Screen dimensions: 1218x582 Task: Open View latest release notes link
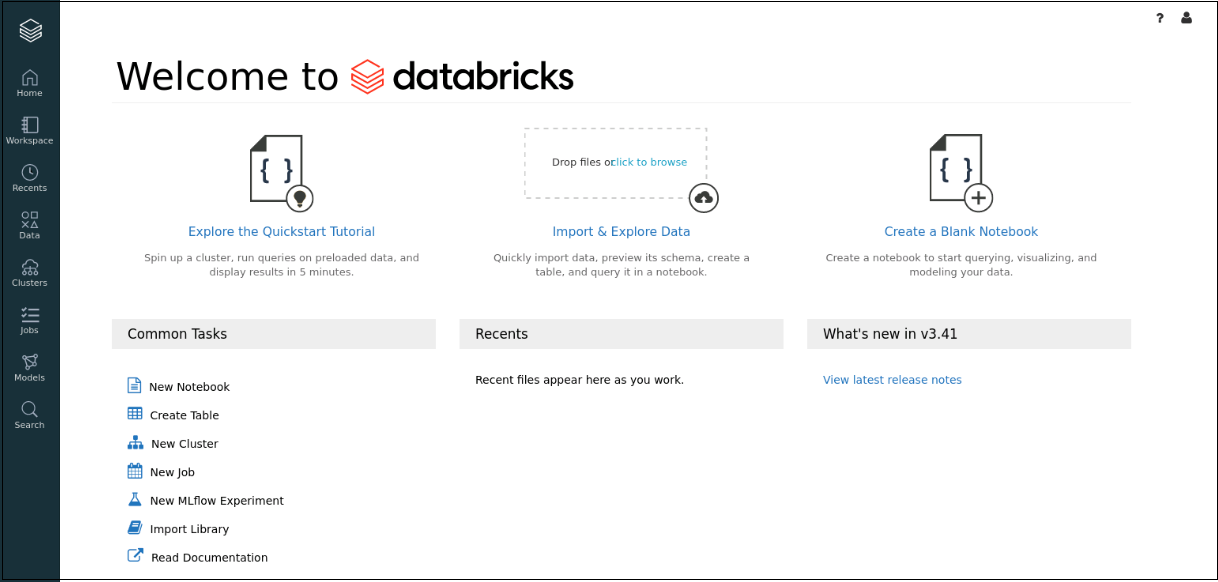[892, 380]
